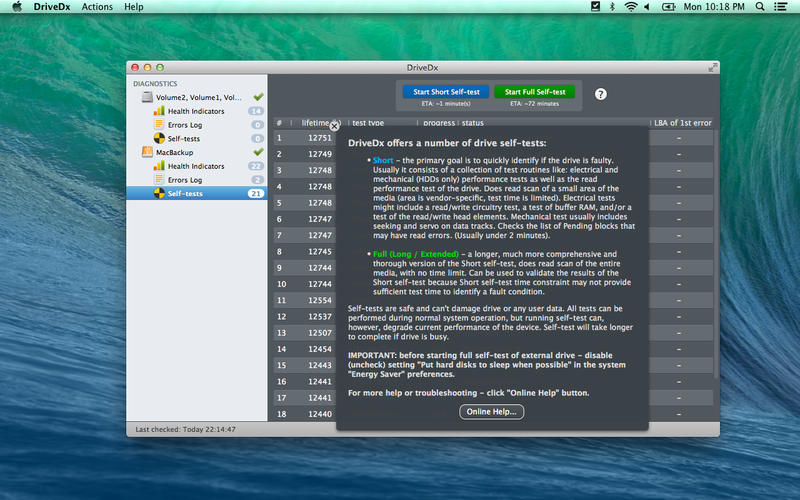Click the volume icon in menu bar
Screen dimensions: 800x500
pos(647,7)
